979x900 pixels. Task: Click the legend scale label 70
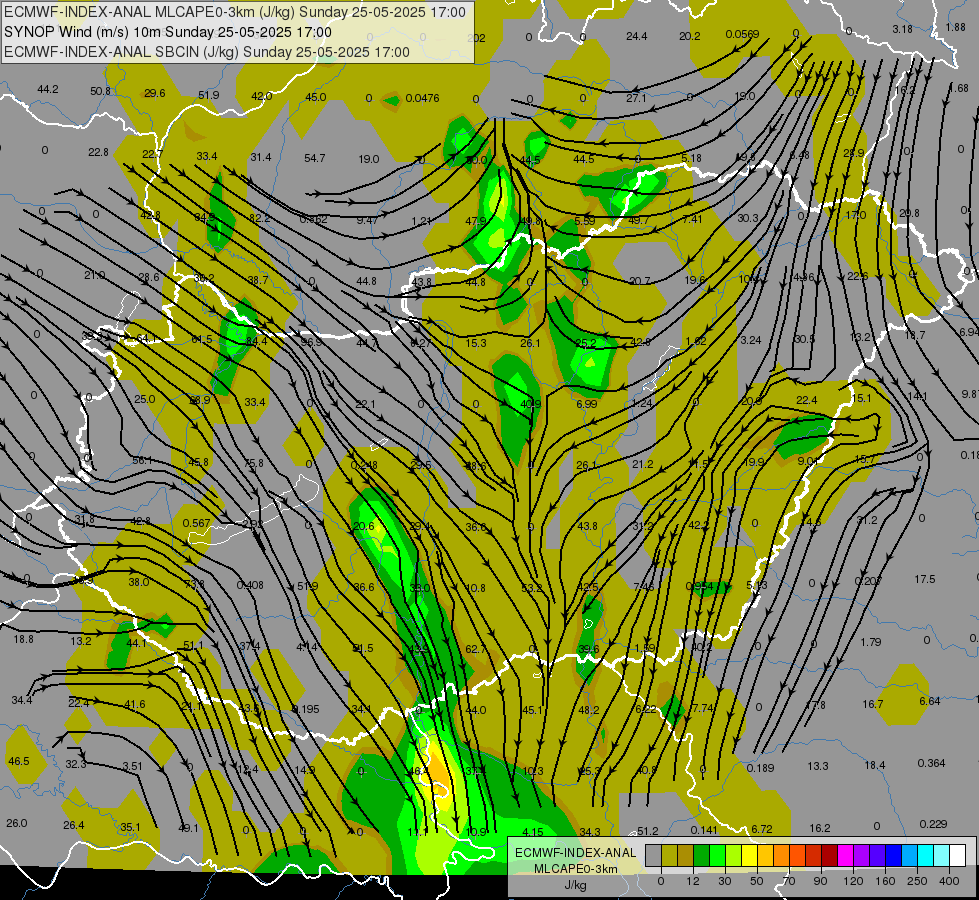click(x=789, y=881)
